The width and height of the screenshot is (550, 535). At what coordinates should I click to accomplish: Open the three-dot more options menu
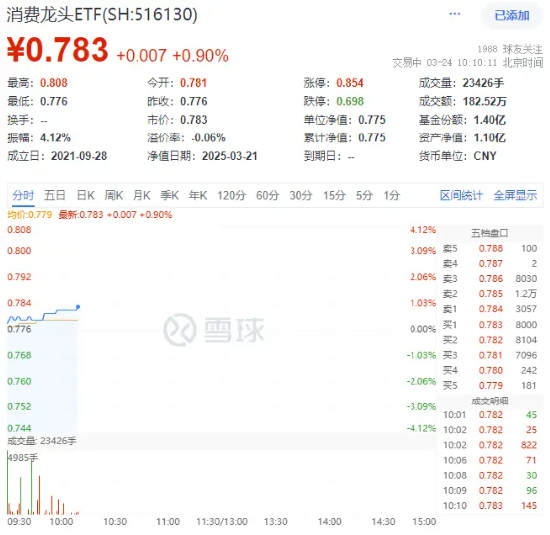[455, 14]
